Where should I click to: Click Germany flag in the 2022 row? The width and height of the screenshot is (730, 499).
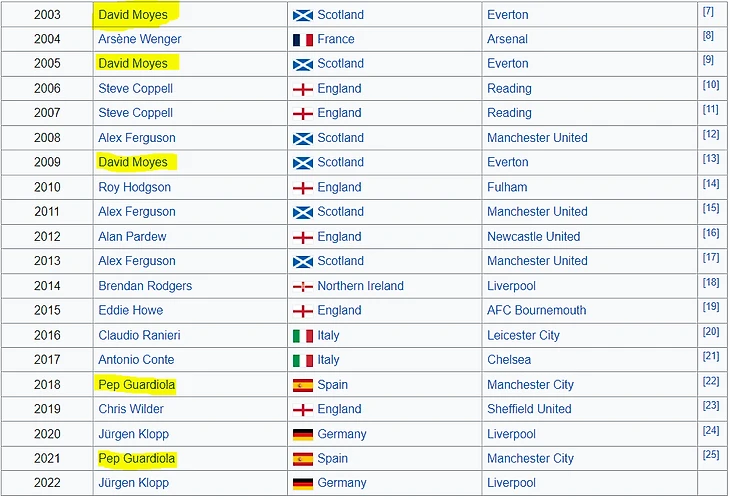pyautogui.click(x=302, y=483)
